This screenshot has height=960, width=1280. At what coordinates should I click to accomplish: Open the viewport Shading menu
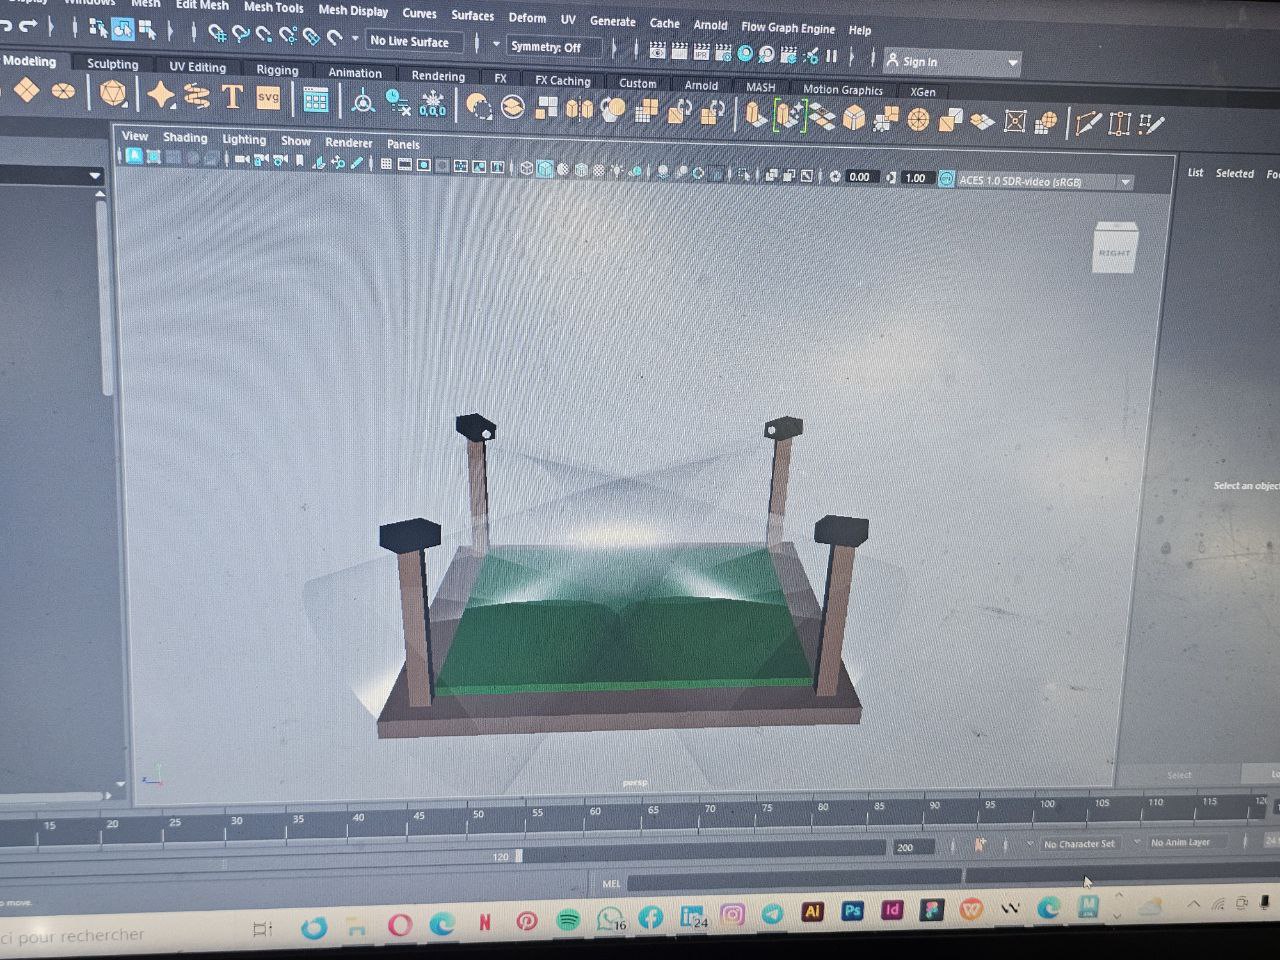185,137
